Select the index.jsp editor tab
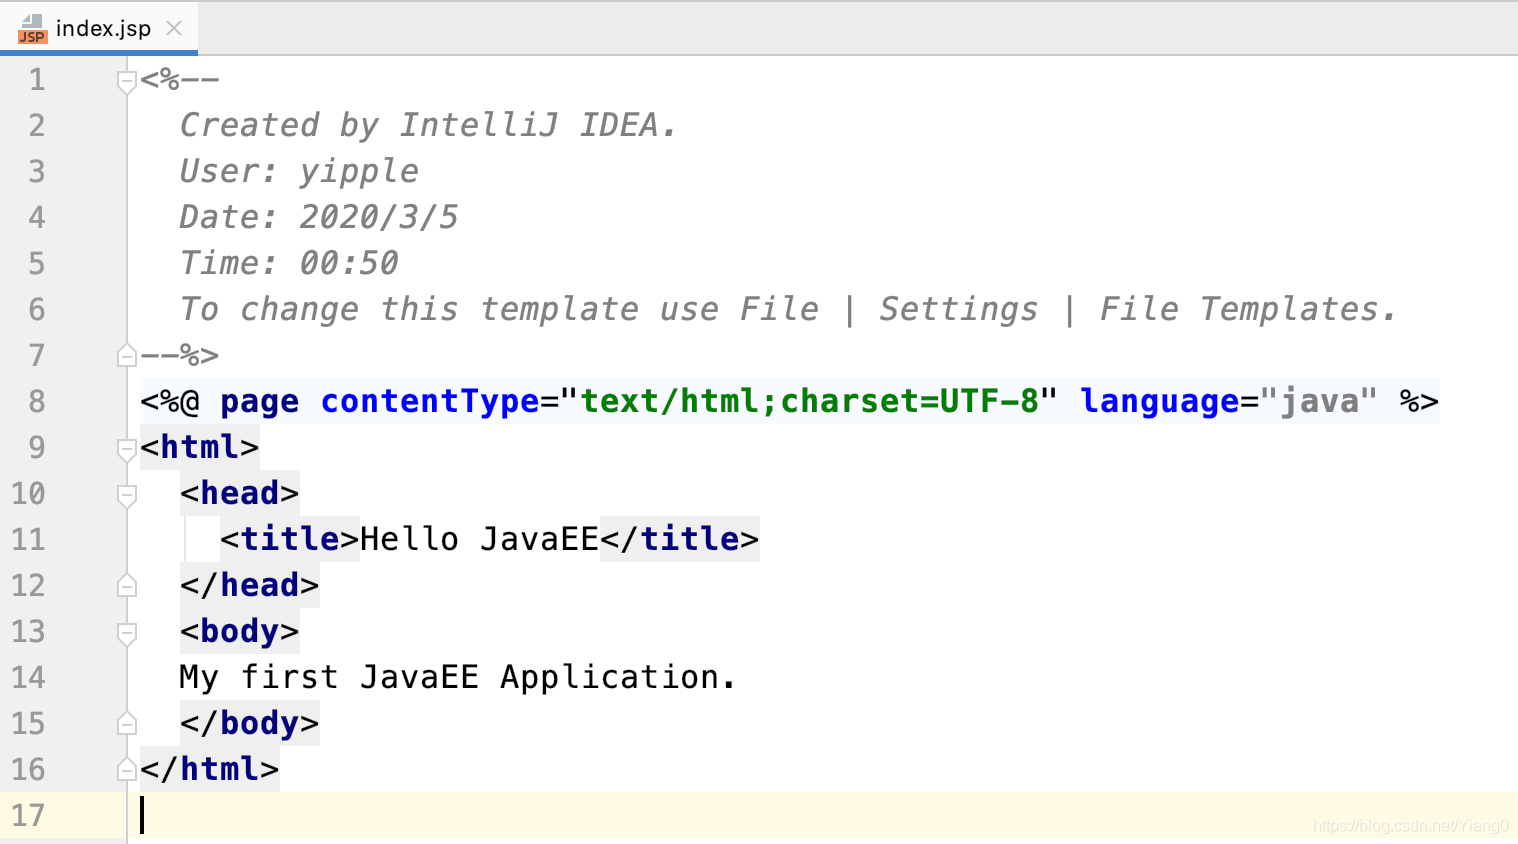The height and width of the screenshot is (844, 1518). click(99, 28)
